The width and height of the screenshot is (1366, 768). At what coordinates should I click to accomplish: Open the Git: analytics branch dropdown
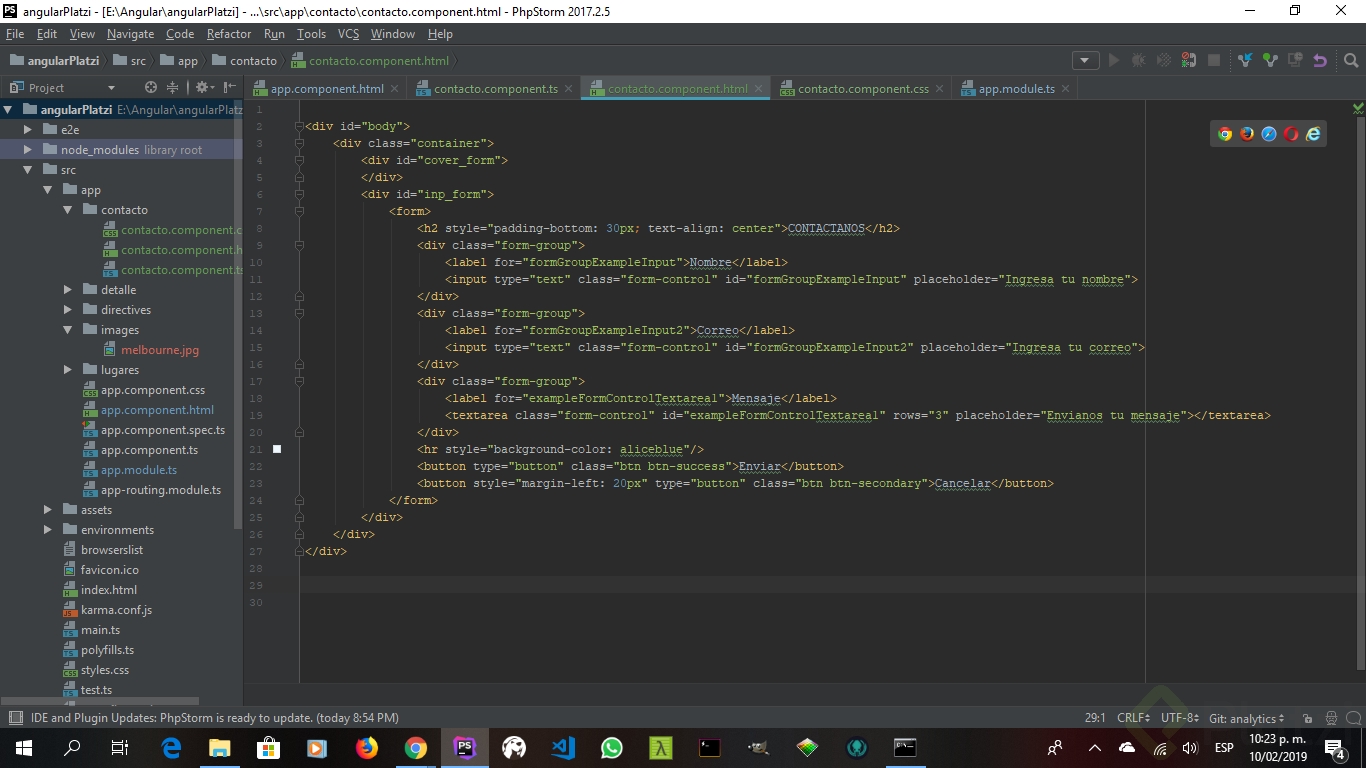point(1246,718)
